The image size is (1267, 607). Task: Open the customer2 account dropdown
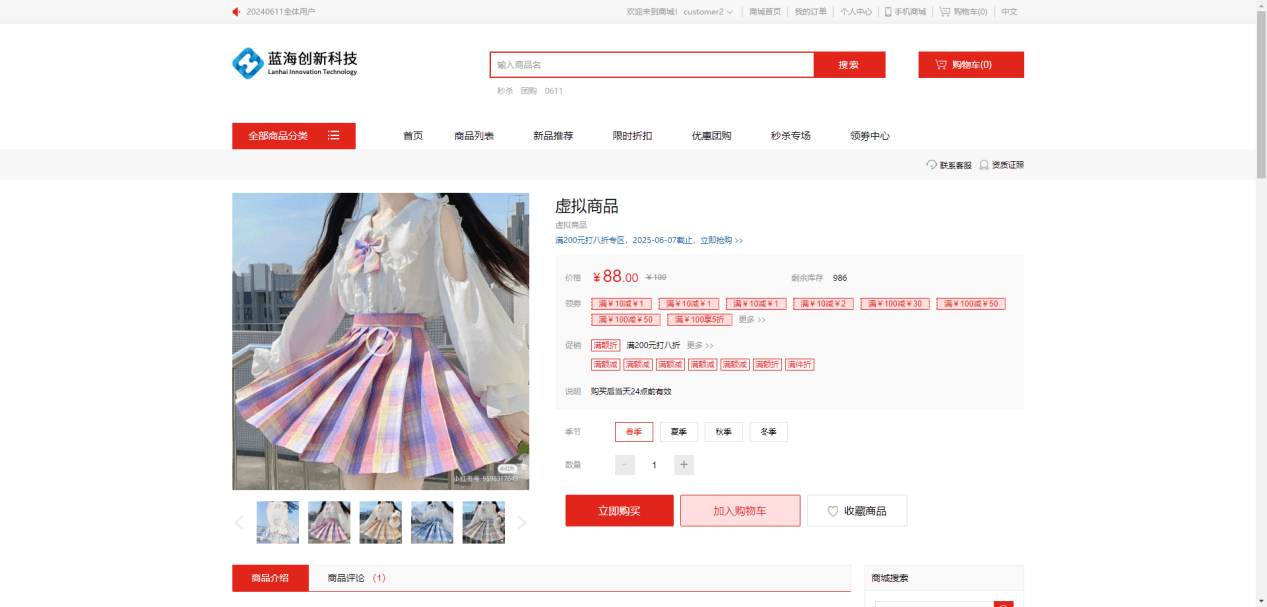[708, 12]
